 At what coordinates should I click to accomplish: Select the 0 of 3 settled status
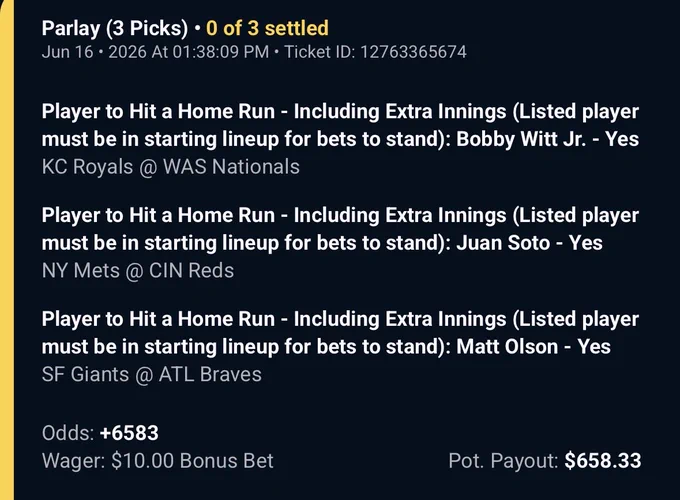pos(267,29)
